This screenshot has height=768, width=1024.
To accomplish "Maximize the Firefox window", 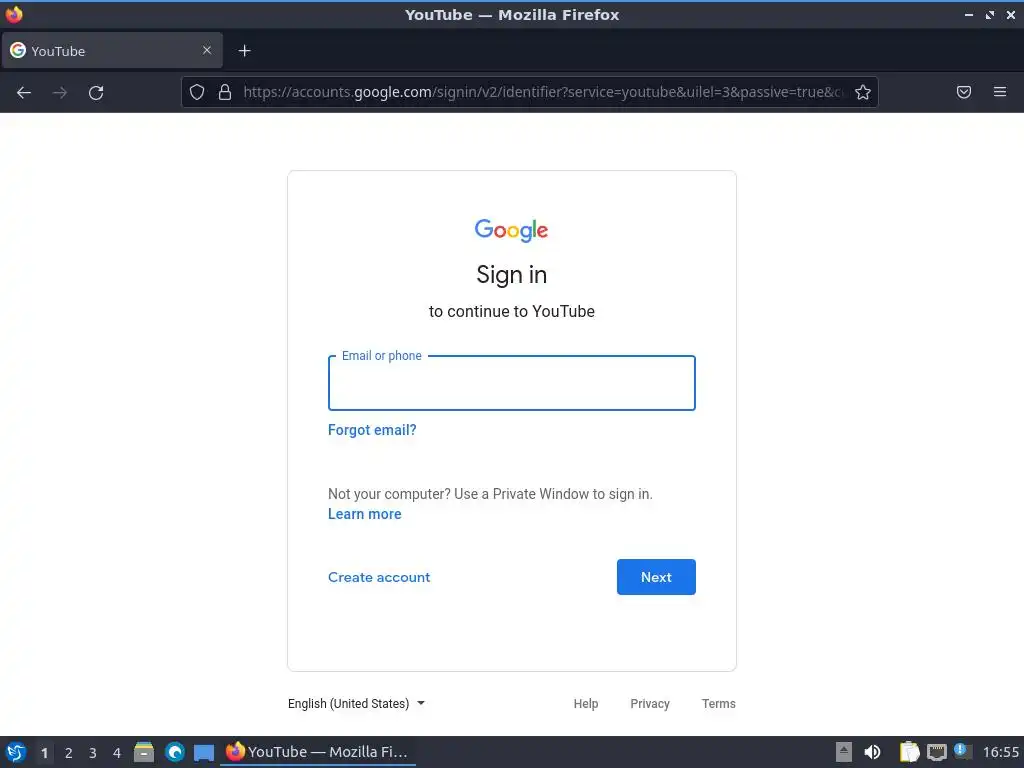I will click(x=990, y=14).
